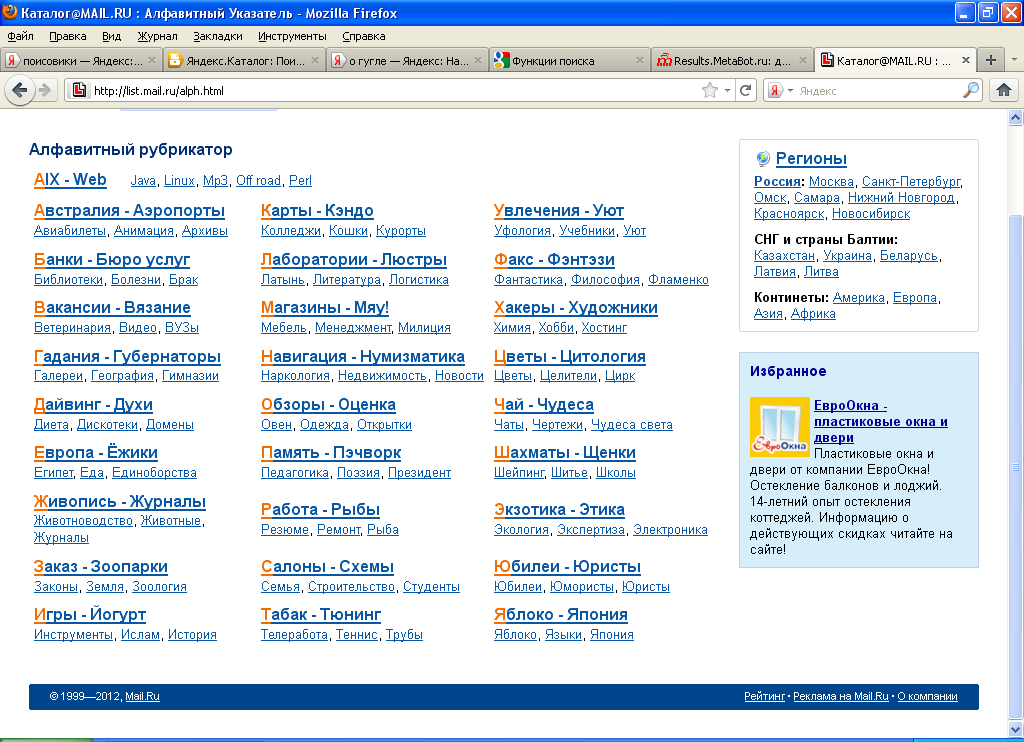Close the 'о гугле — Яндекс' tab

pyautogui.click(x=477, y=60)
